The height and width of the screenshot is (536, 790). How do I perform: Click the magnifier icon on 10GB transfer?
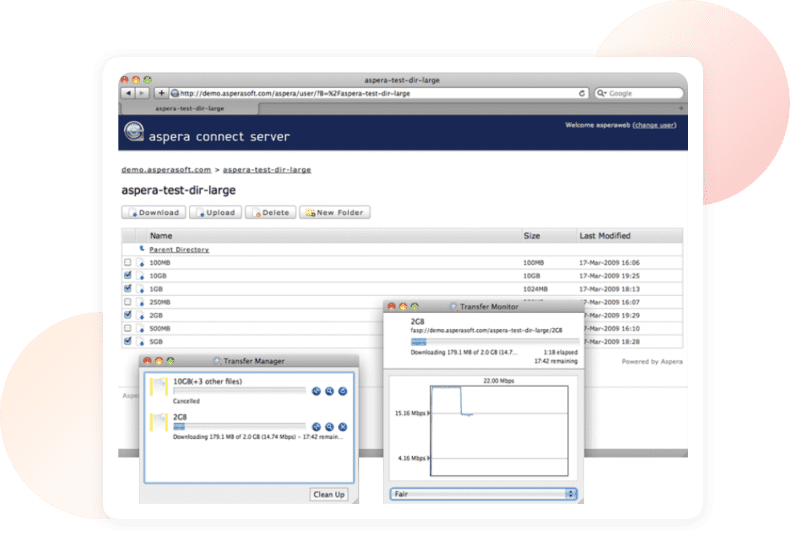pyautogui.click(x=329, y=391)
